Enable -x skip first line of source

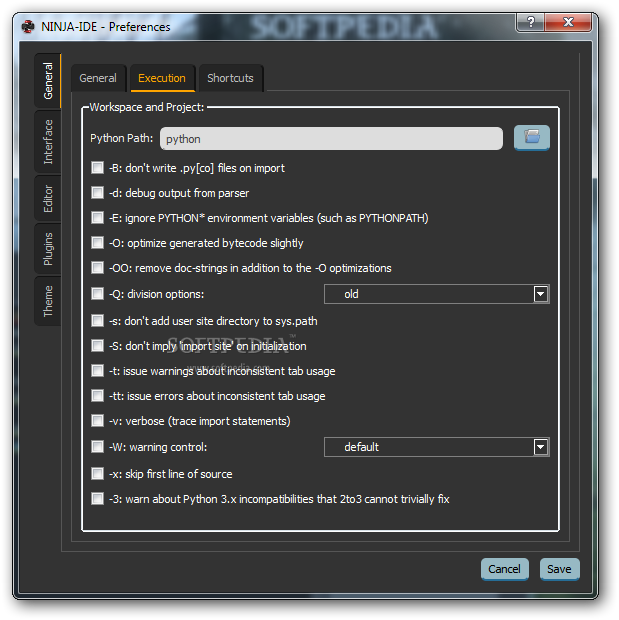[x=97, y=473]
